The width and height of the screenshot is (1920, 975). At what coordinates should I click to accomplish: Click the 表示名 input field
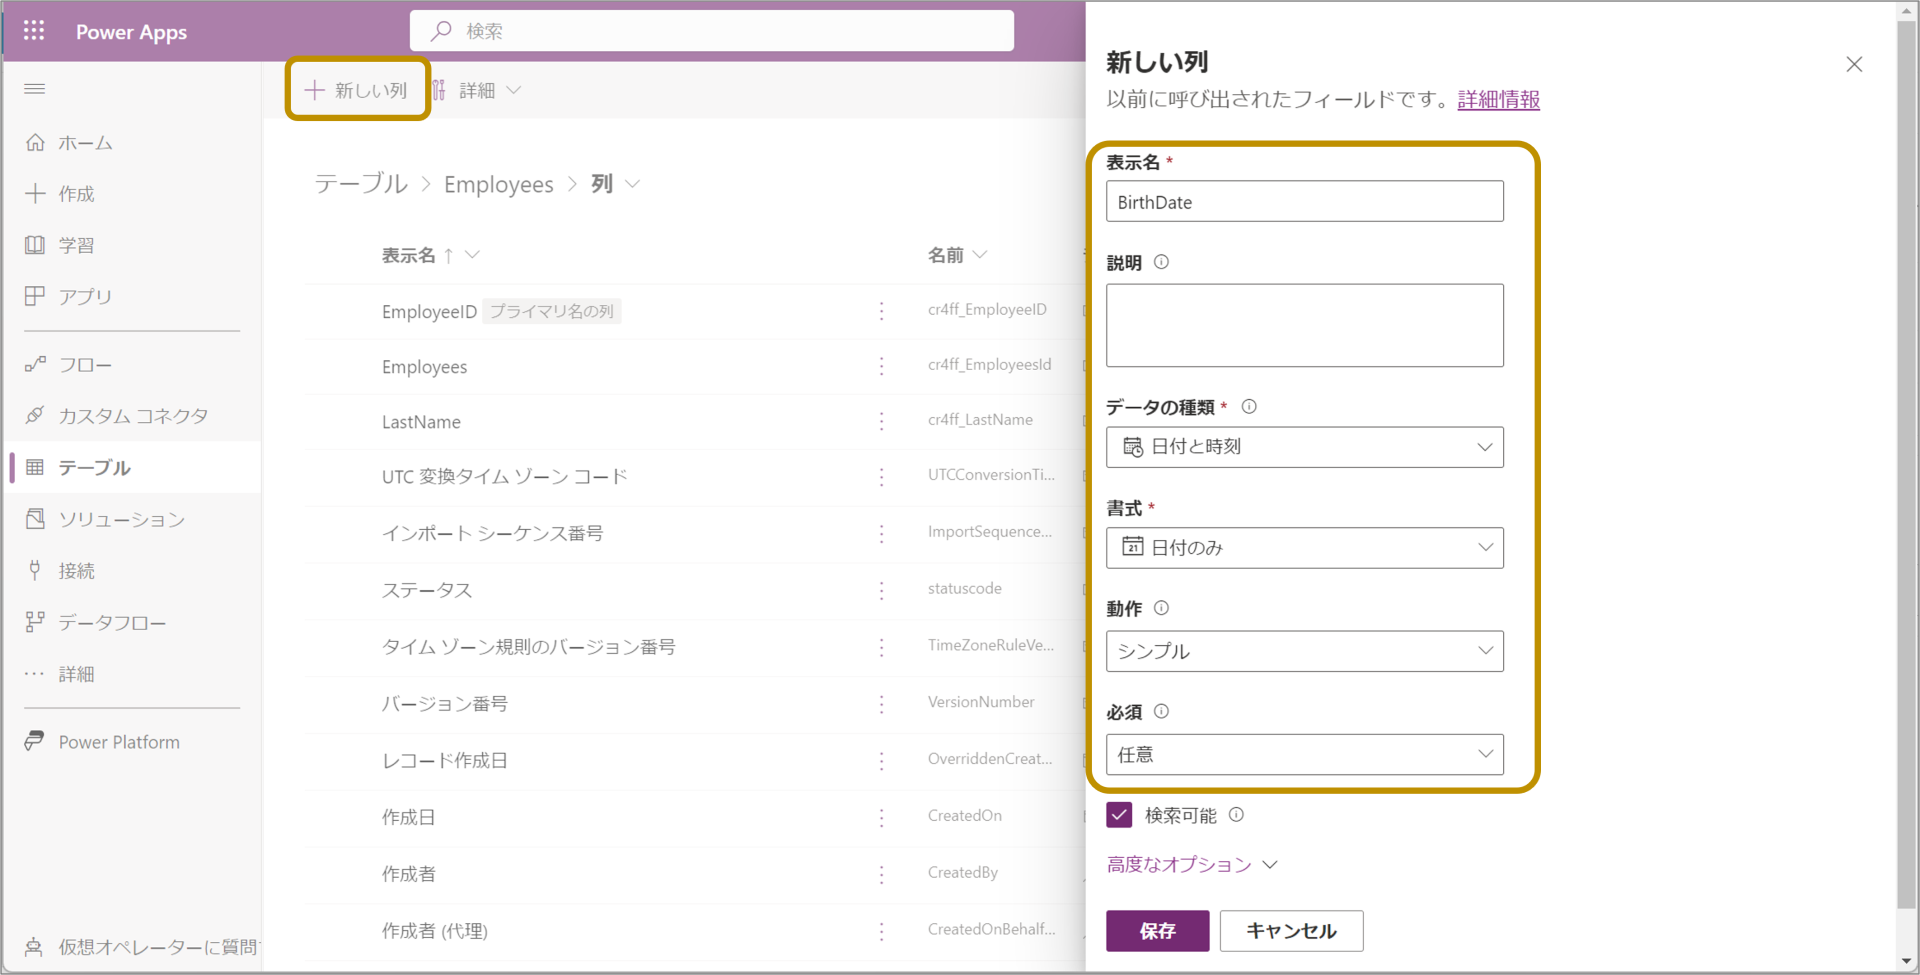pyautogui.click(x=1304, y=201)
